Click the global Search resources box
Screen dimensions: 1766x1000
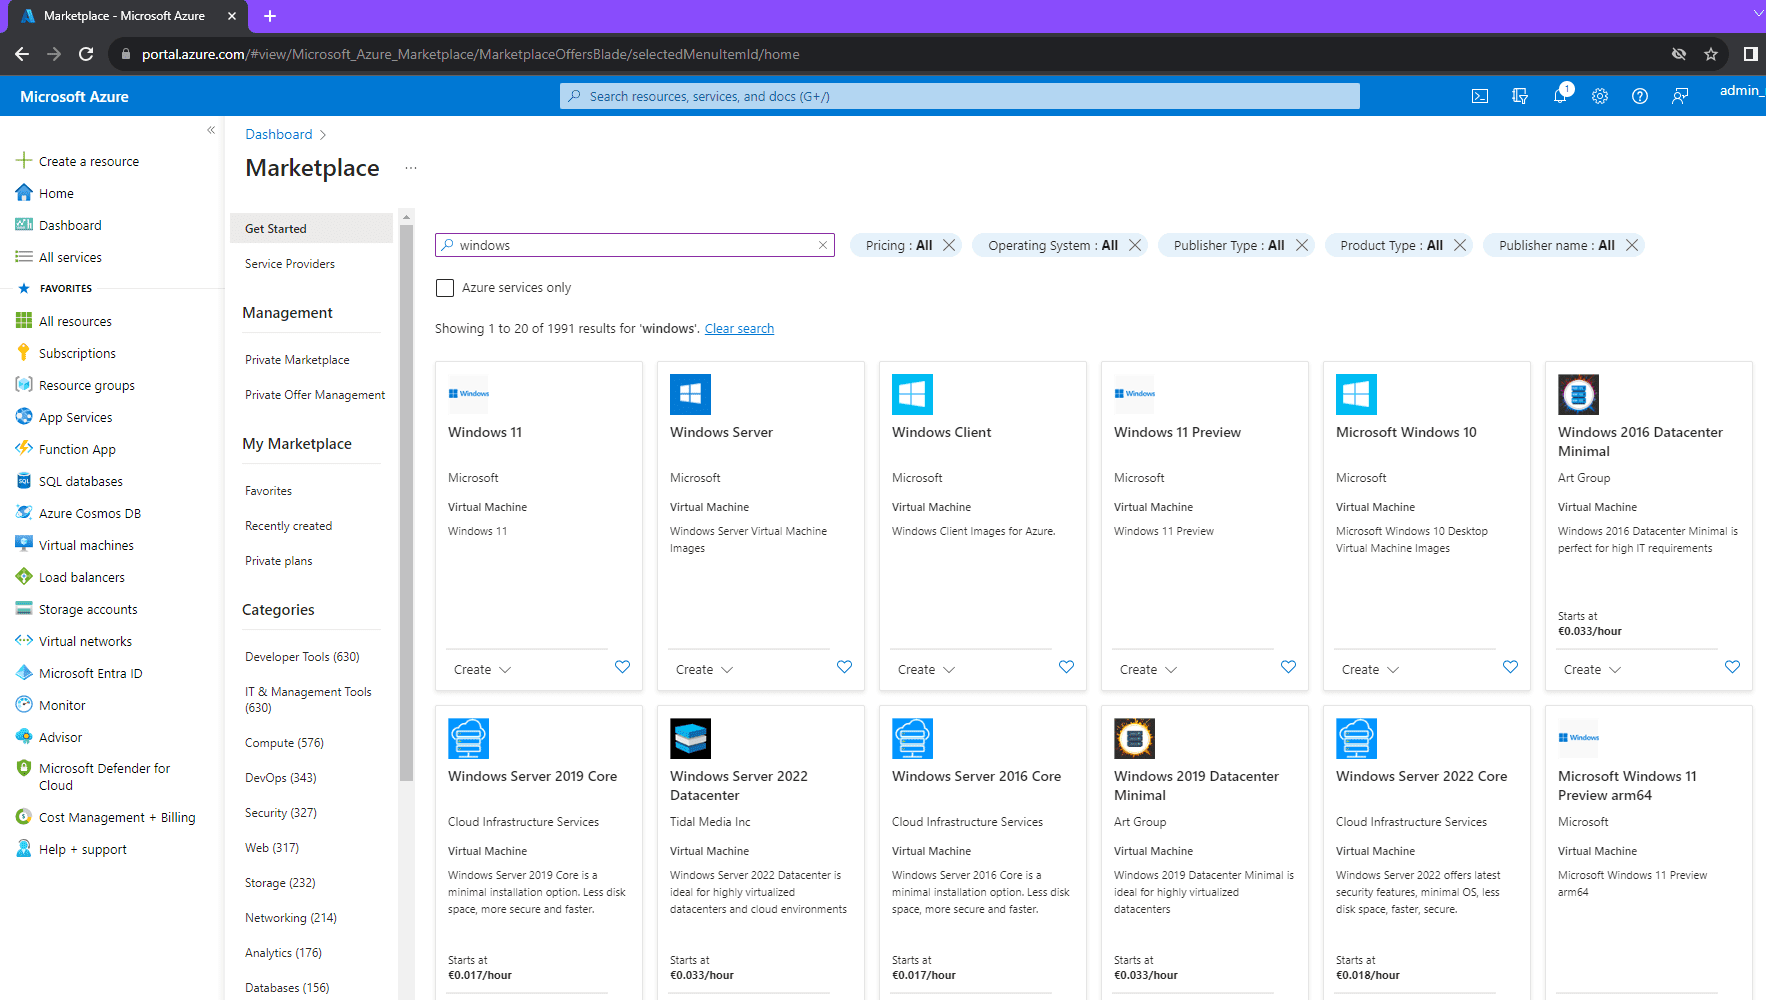[960, 96]
